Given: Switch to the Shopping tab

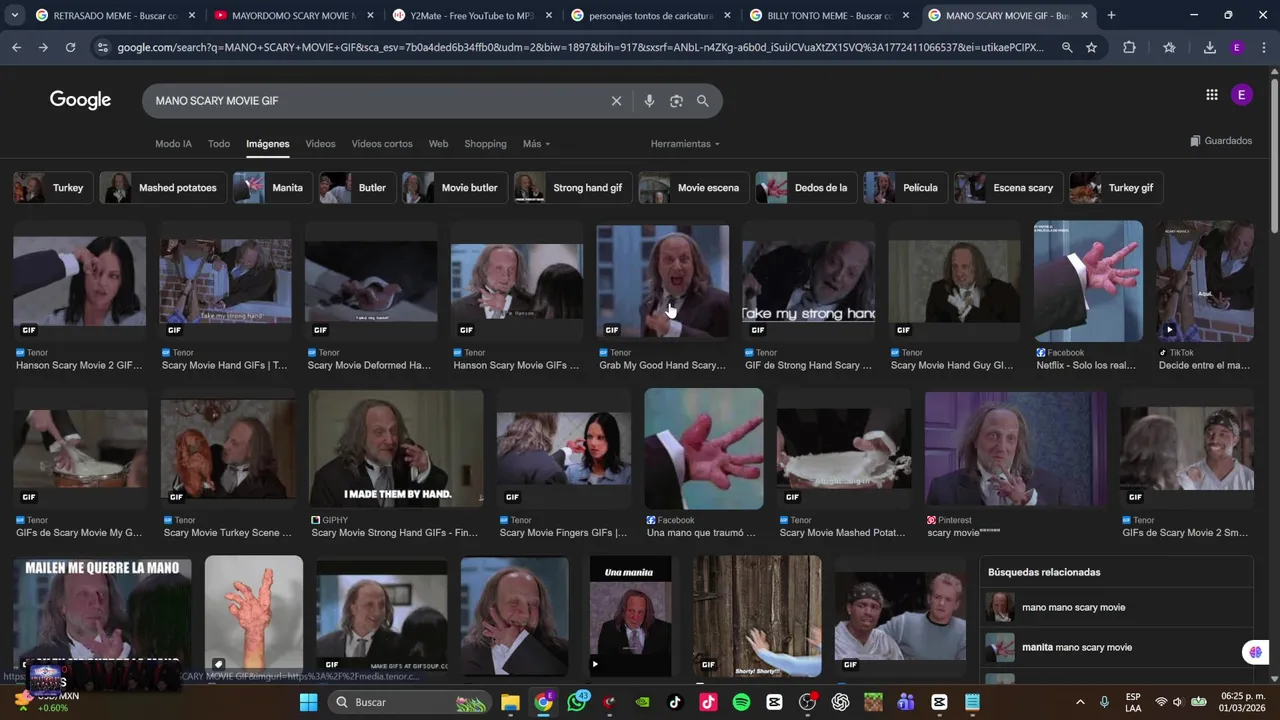Looking at the screenshot, I should tap(485, 144).
